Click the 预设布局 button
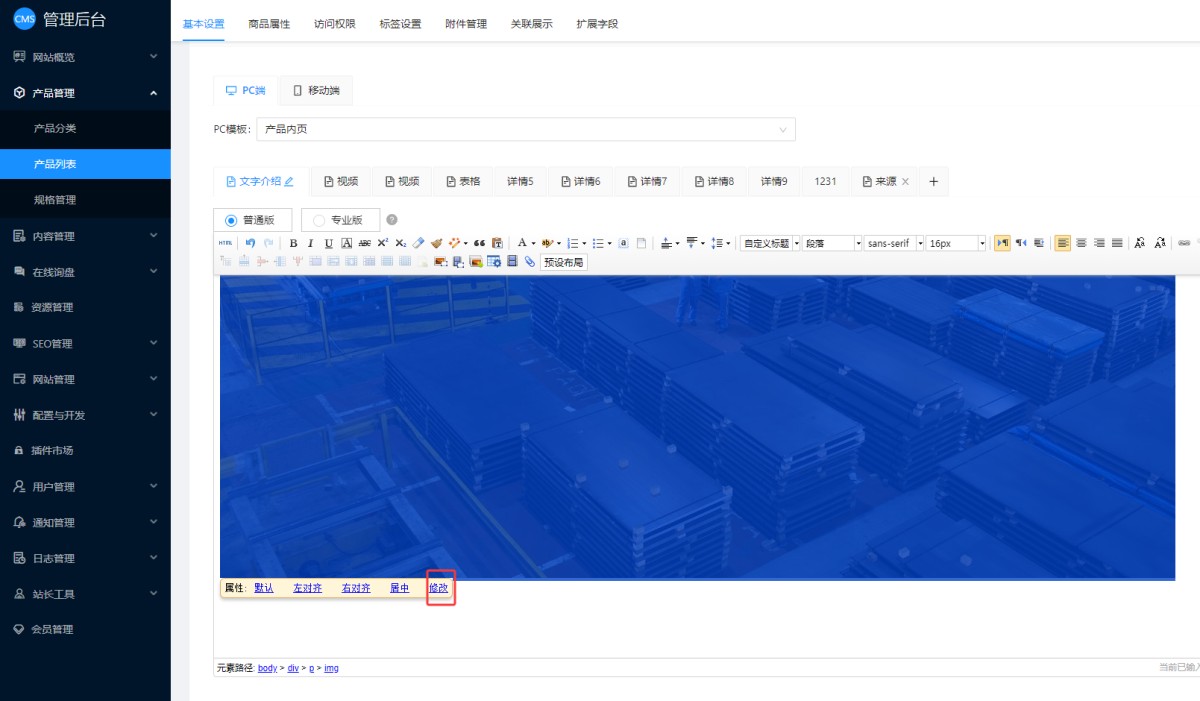Screen dimensions: 1200x701 pyautogui.click(x=564, y=262)
